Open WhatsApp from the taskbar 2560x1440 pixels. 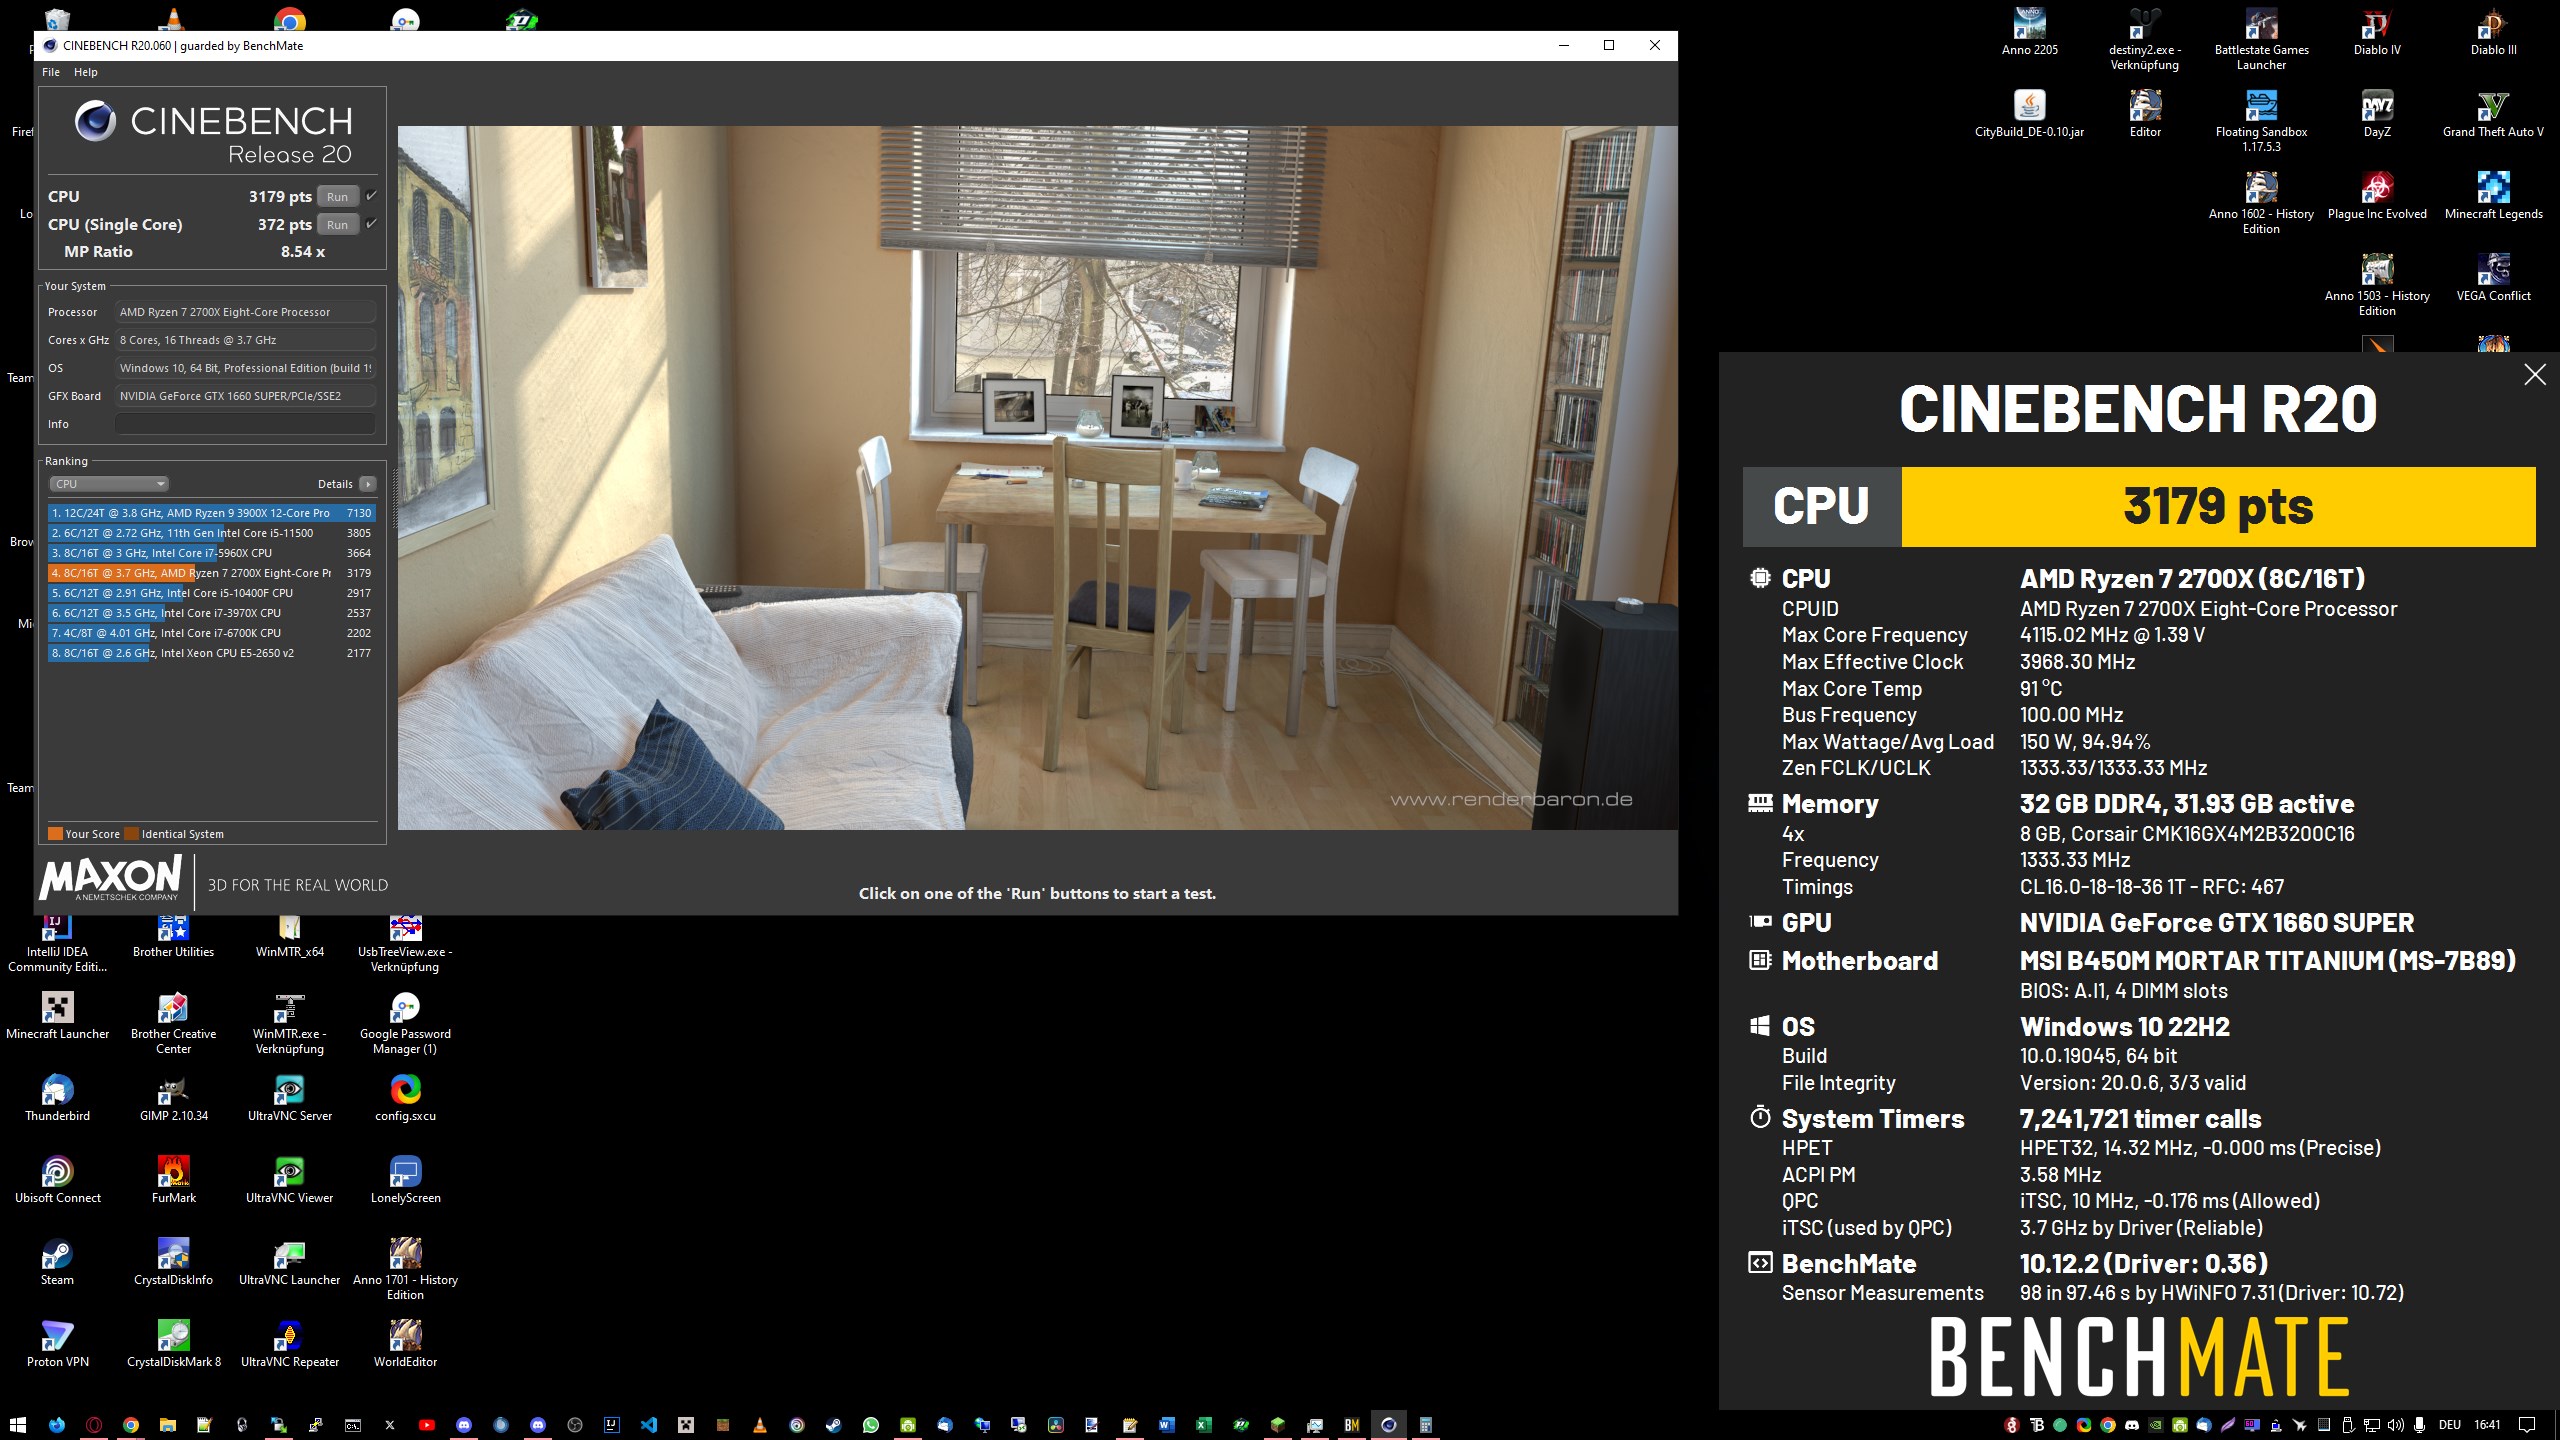(x=870, y=1425)
